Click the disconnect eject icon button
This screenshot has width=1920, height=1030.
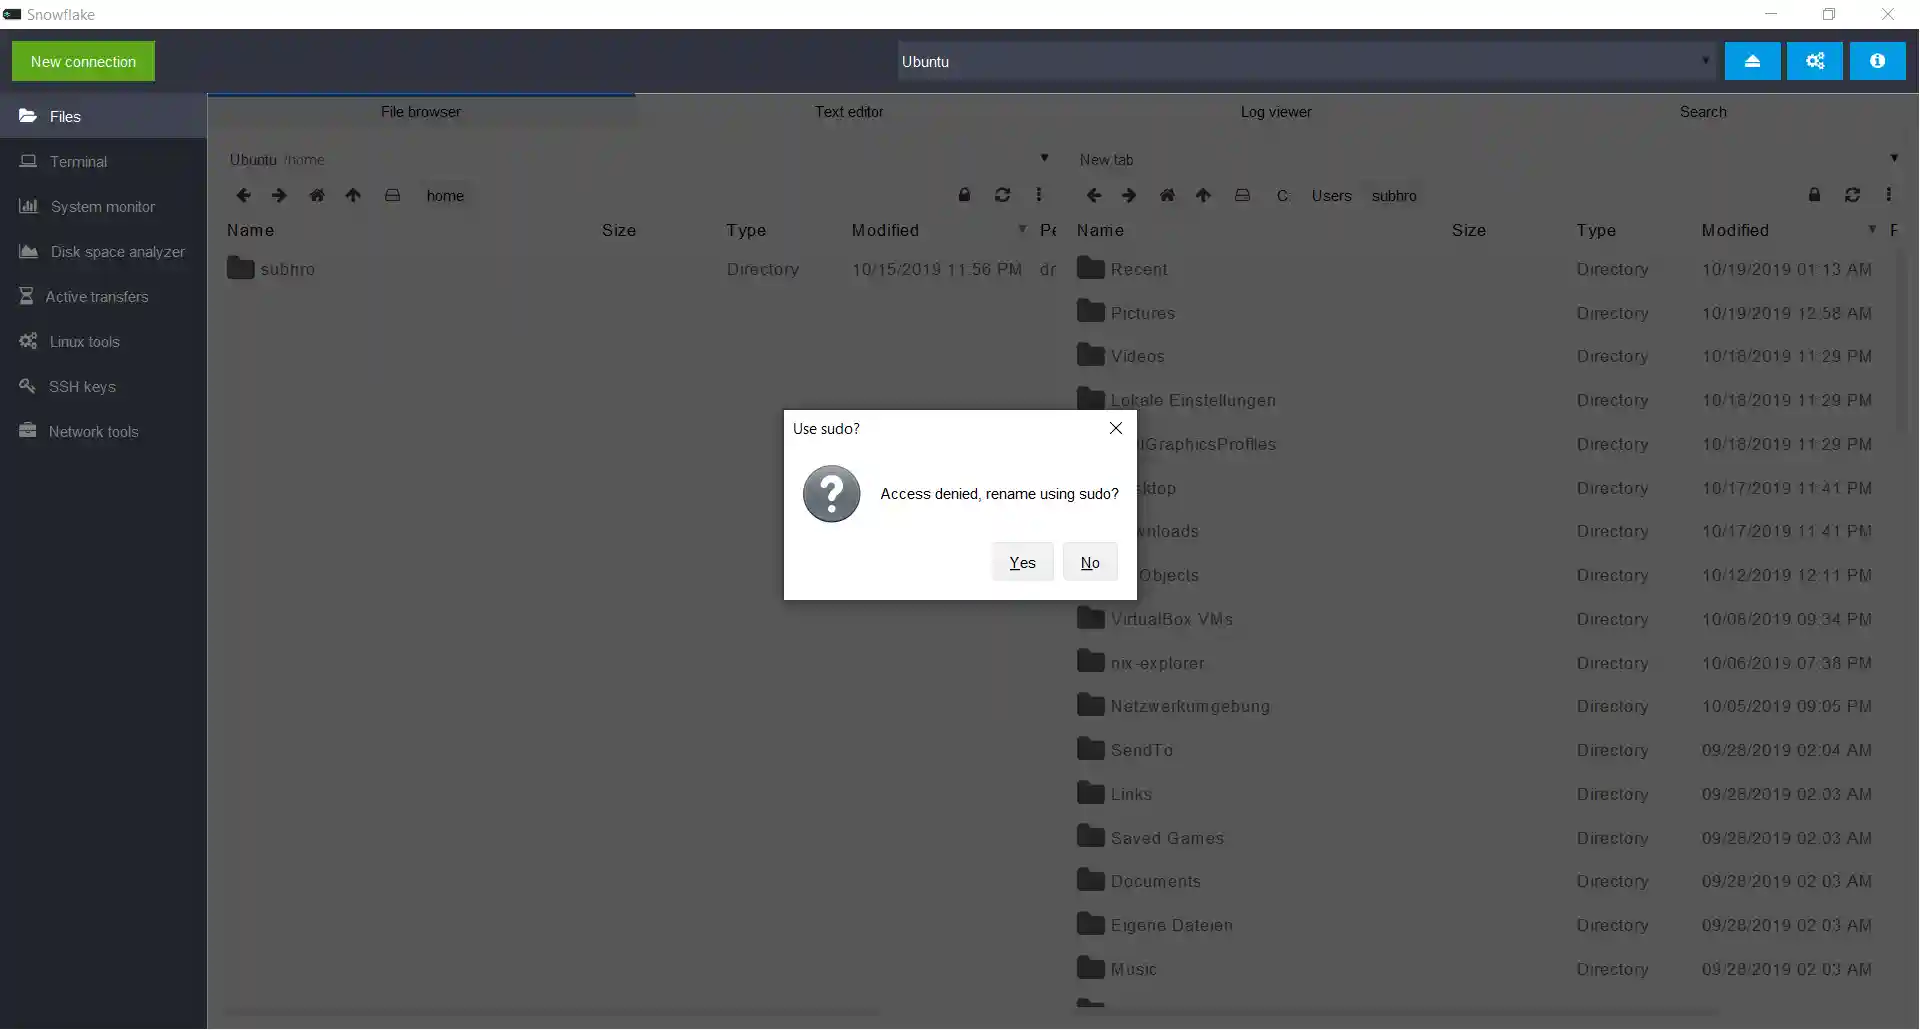[x=1752, y=61]
